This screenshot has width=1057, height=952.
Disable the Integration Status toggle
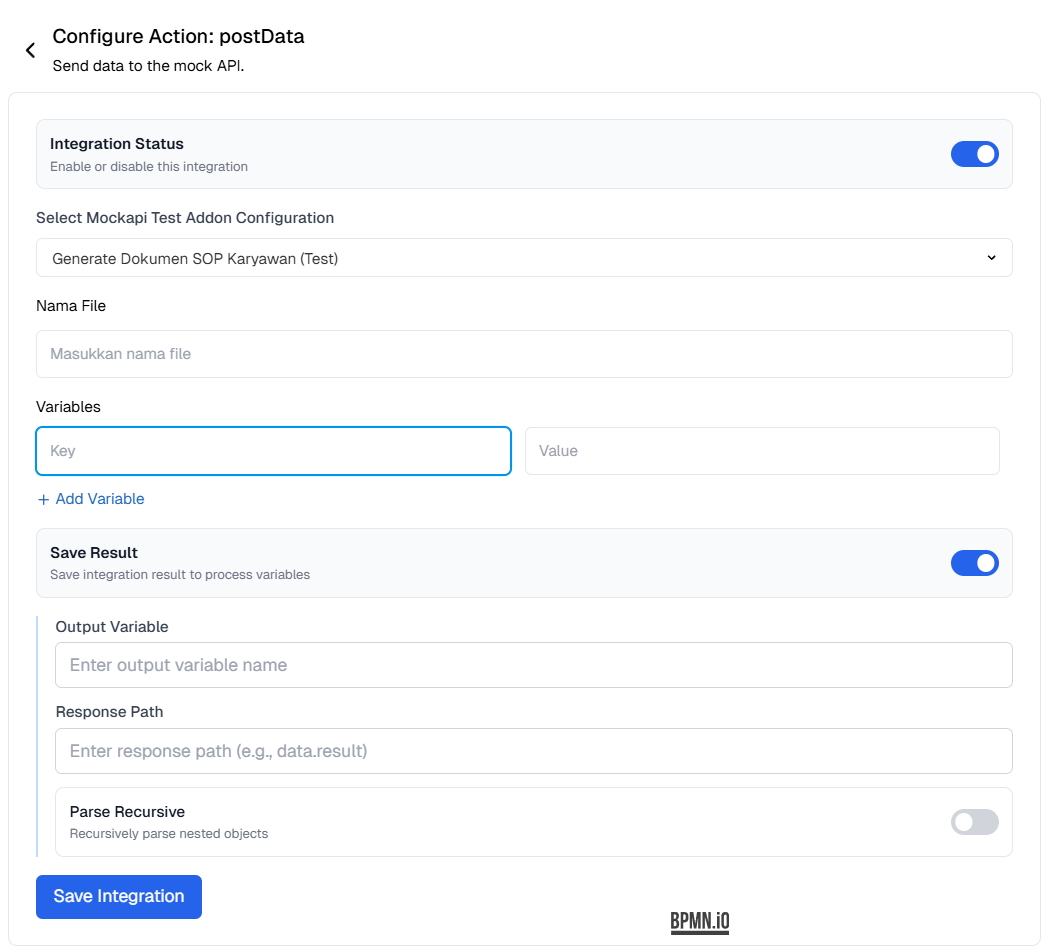click(x=974, y=154)
